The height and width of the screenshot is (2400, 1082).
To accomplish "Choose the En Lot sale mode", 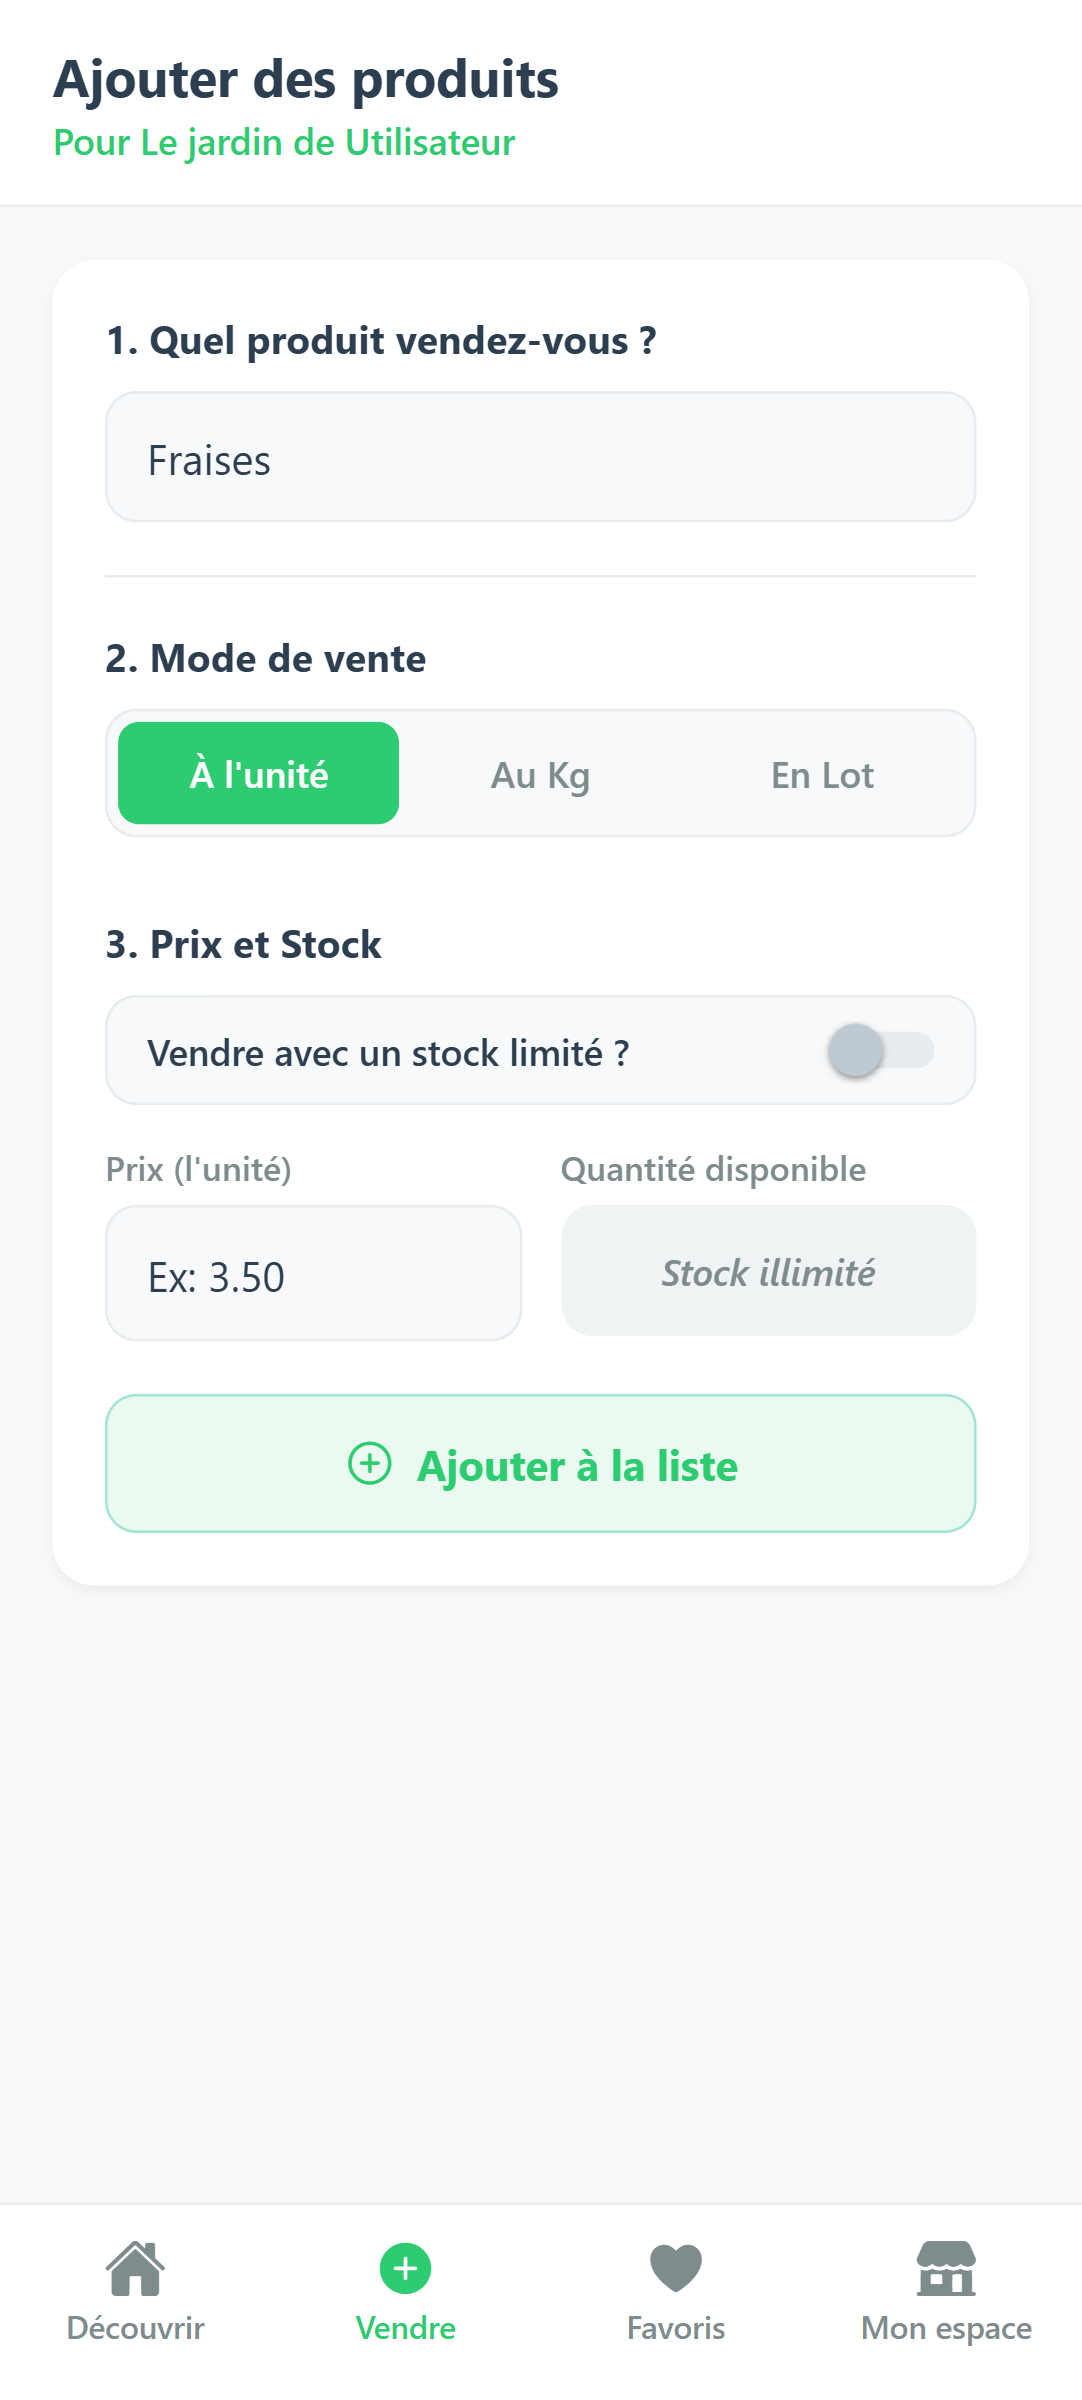I will tap(822, 775).
